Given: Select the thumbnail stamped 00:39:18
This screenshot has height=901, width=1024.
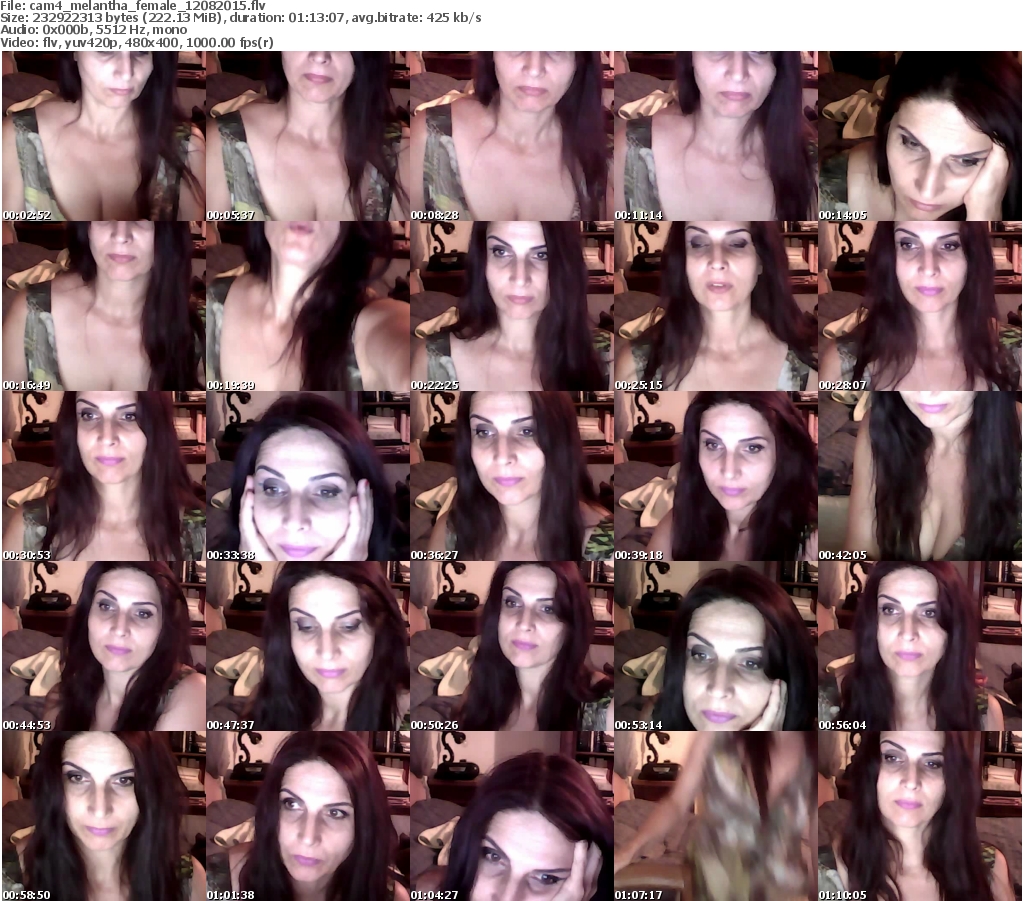Looking at the screenshot, I should [x=715, y=476].
